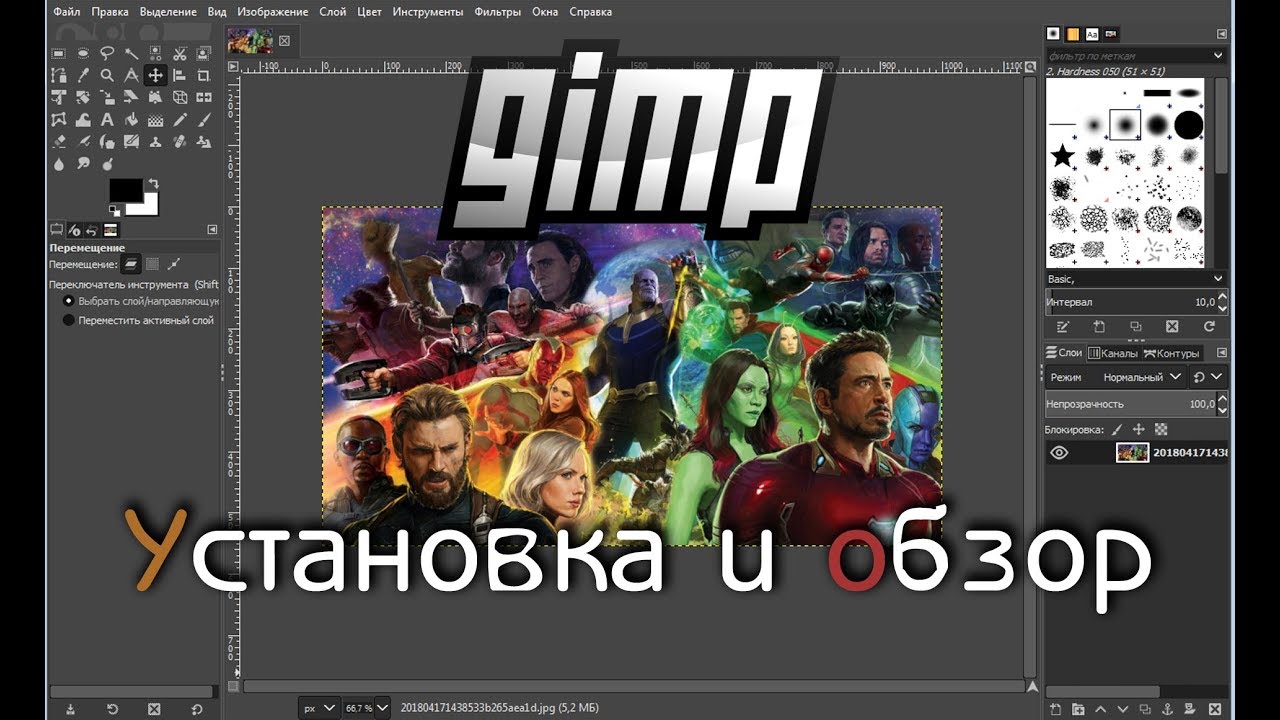
Task: Select the Text tool
Action: click(107, 119)
